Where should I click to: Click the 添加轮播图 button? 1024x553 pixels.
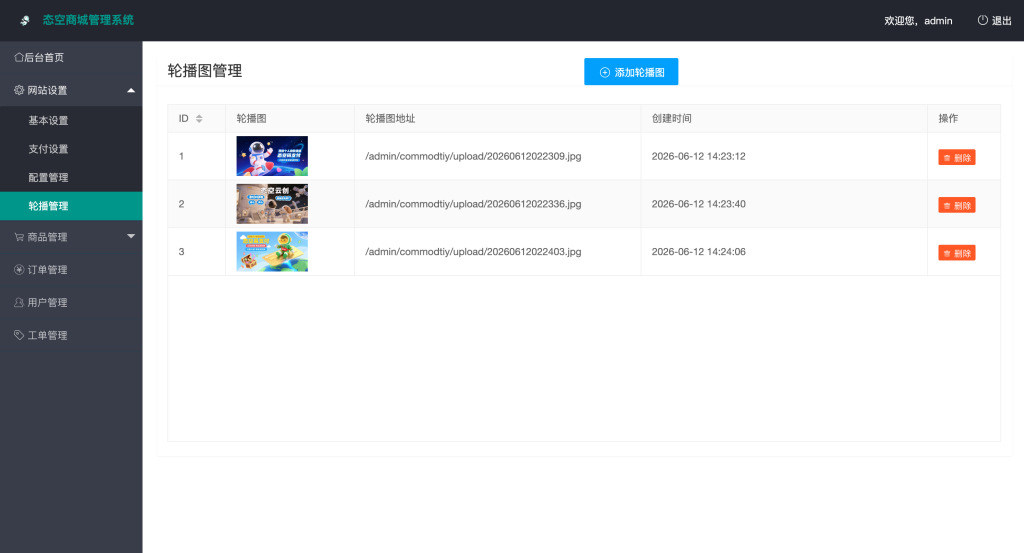click(631, 72)
